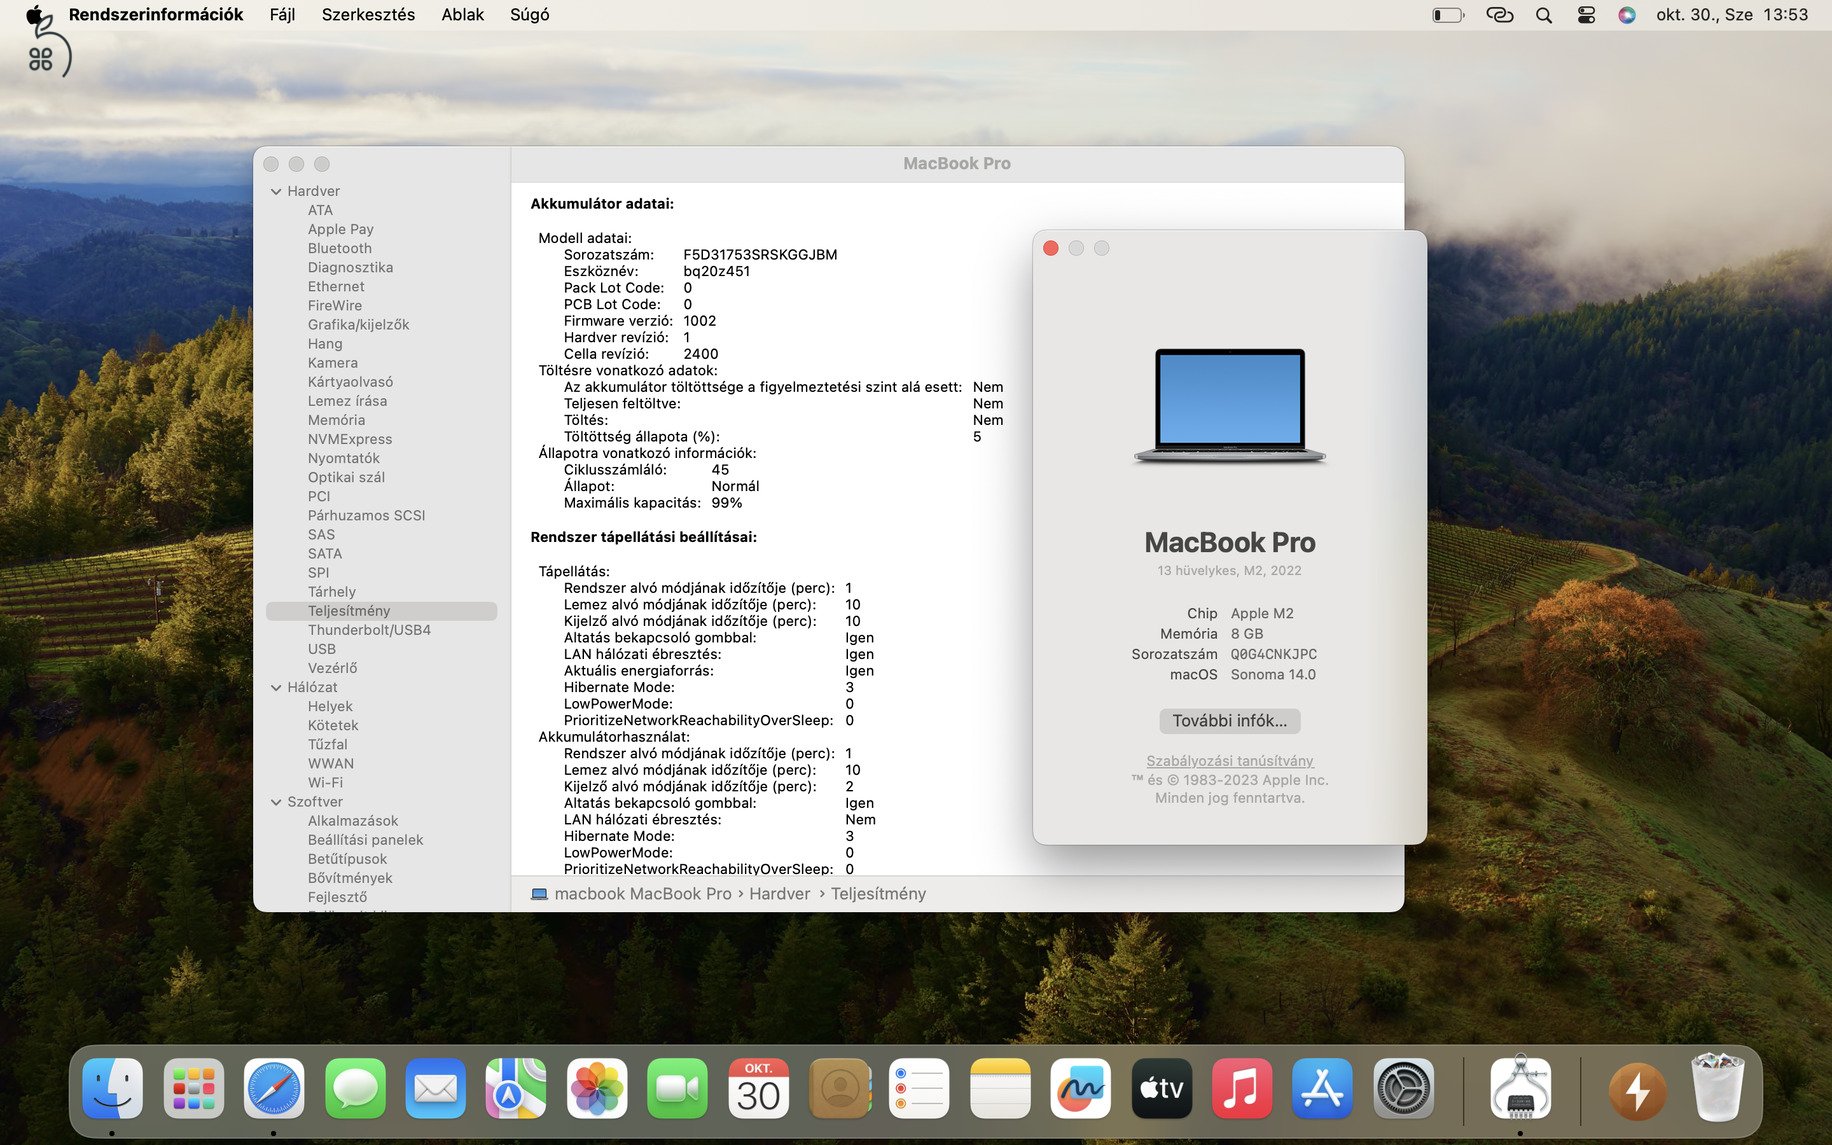
Task: Open the Súgó menu
Action: [x=530, y=15]
